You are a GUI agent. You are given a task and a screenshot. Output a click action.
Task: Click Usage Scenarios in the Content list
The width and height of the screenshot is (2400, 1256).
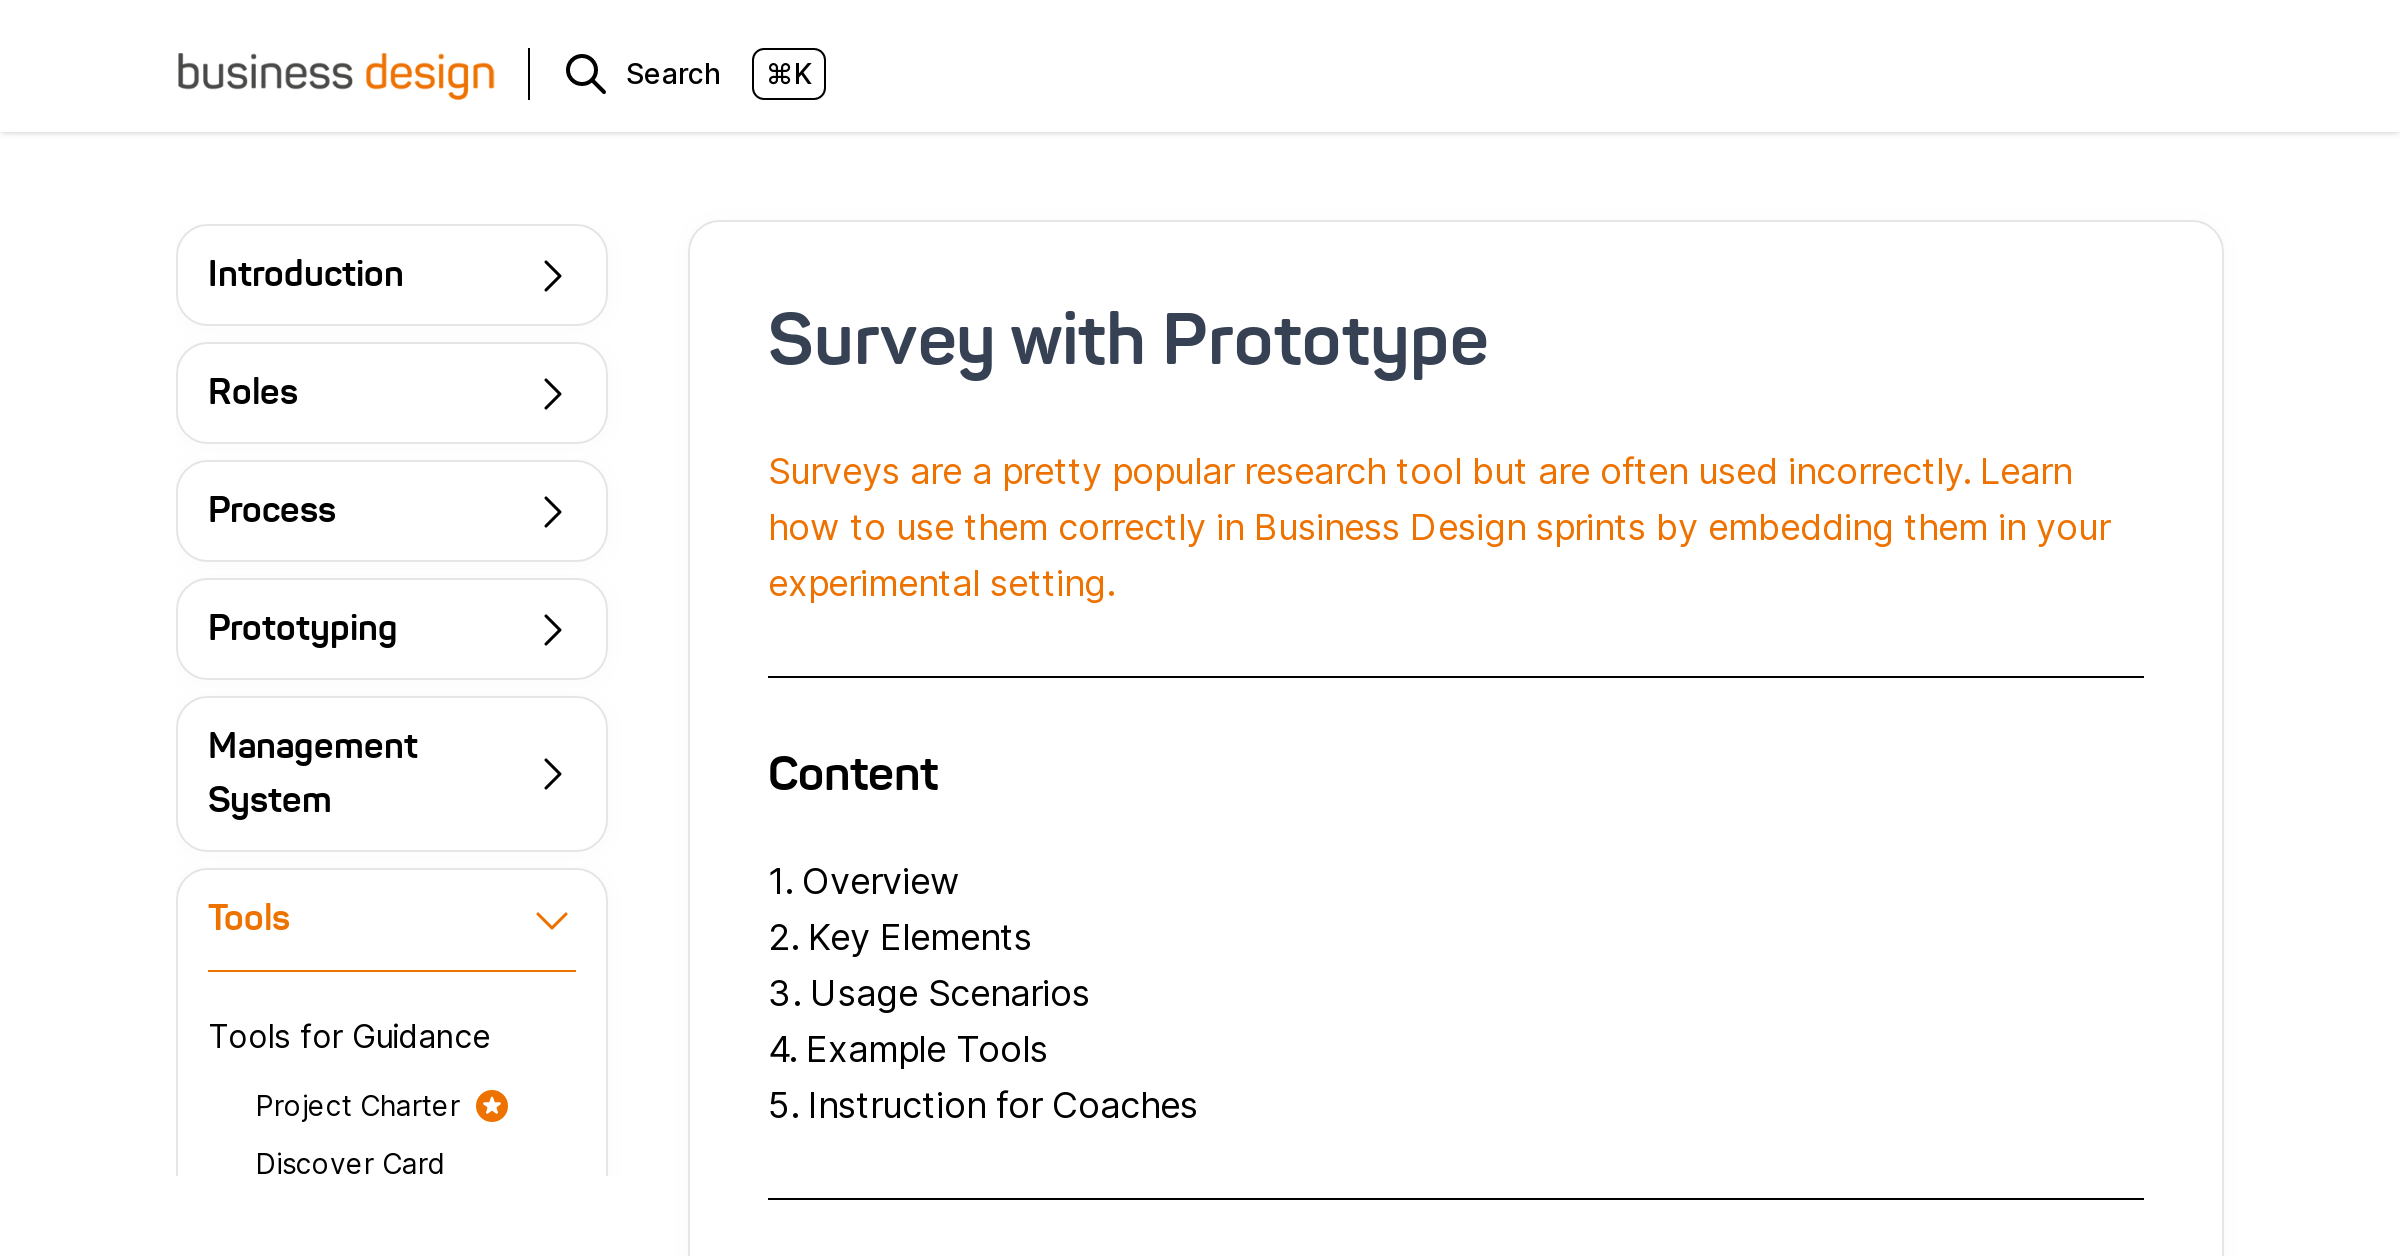click(x=948, y=994)
